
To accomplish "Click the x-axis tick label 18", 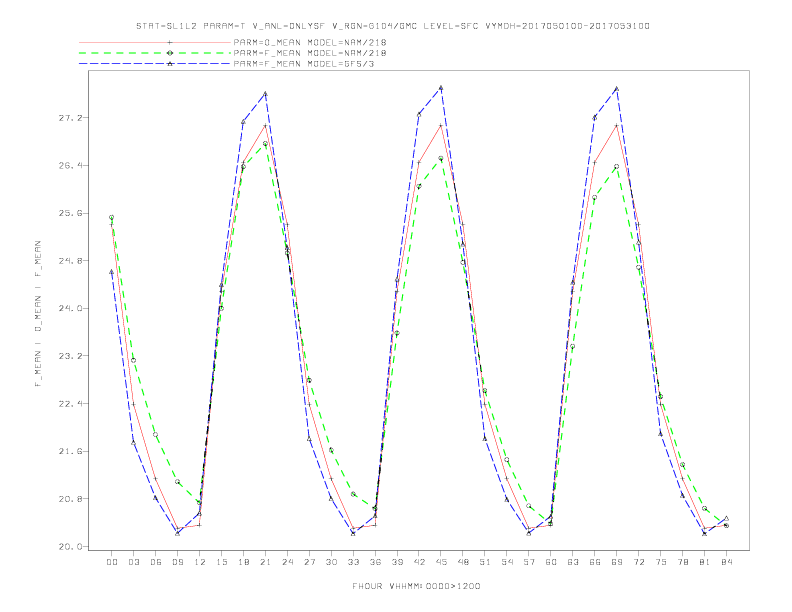I will (x=243, y=562).
